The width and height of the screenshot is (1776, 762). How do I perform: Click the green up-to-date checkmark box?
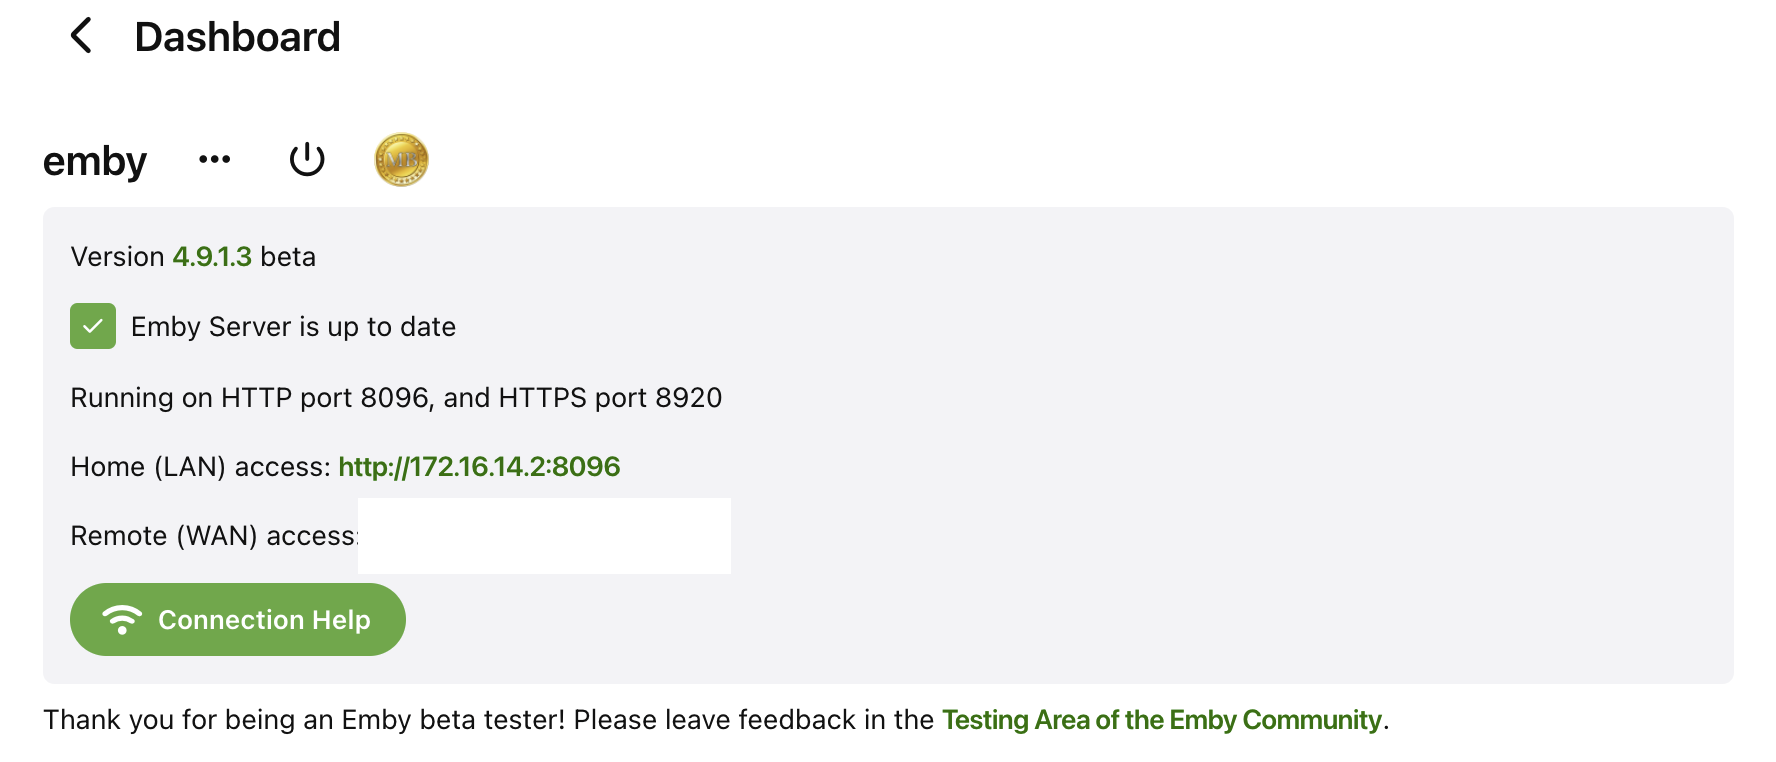click(93, 326)
